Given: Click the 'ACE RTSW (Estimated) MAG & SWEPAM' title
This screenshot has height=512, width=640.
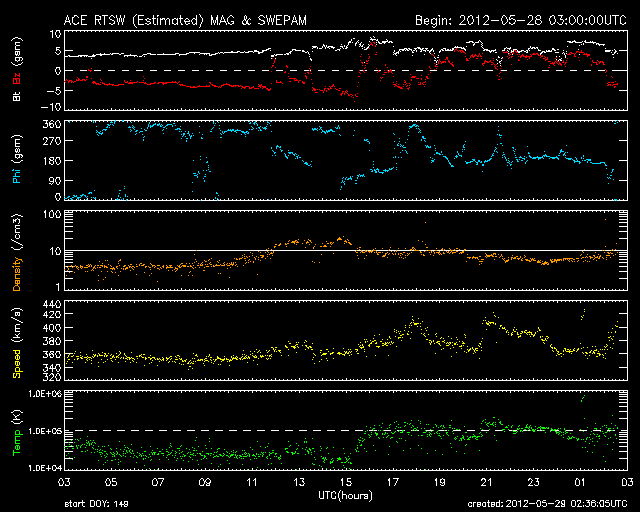Looking at the screenshot, I should [x=185, y=20].
